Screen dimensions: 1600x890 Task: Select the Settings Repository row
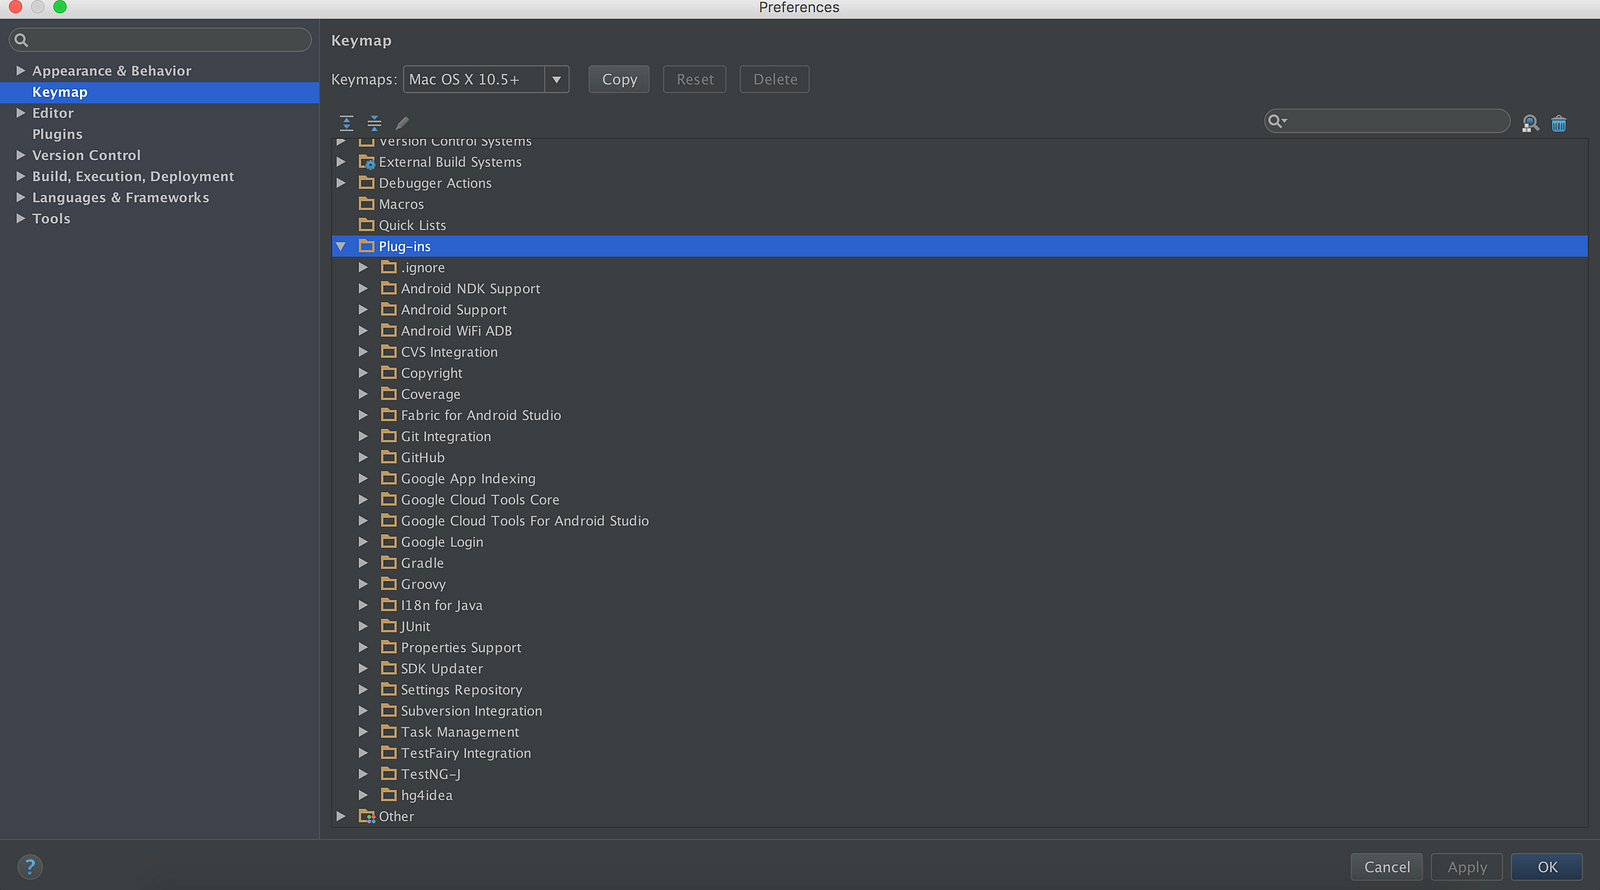(x=960, y=690)
